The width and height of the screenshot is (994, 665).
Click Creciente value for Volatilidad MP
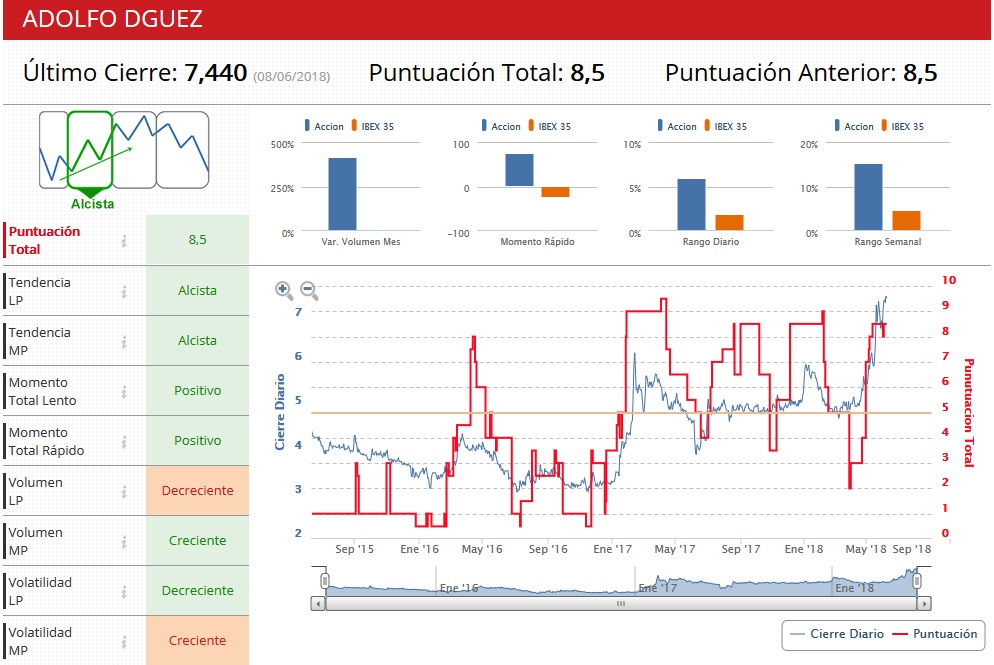(x=197, y=641)
